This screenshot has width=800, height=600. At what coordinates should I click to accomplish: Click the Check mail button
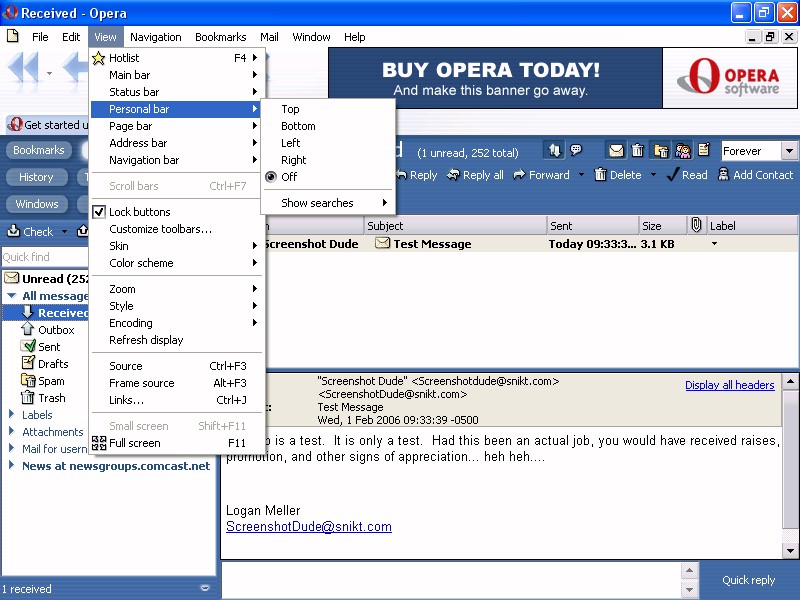tap(30, 232)
